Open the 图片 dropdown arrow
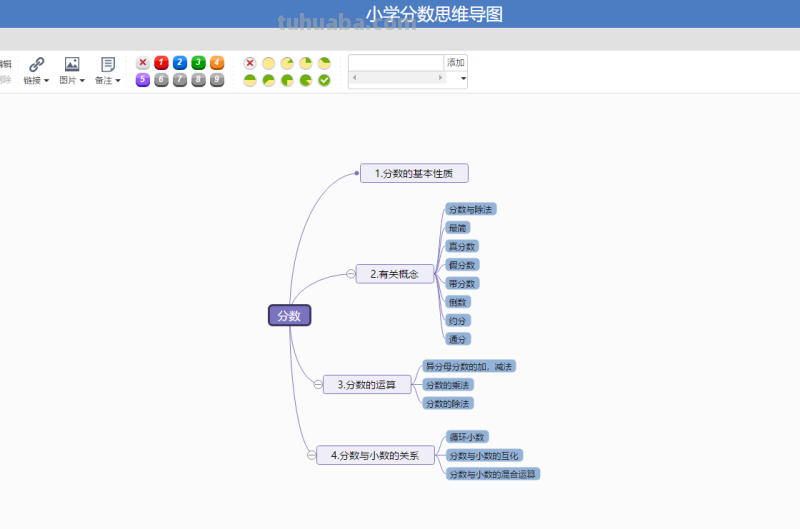This screenshot has width=800, height=529. tap(82, 81)
